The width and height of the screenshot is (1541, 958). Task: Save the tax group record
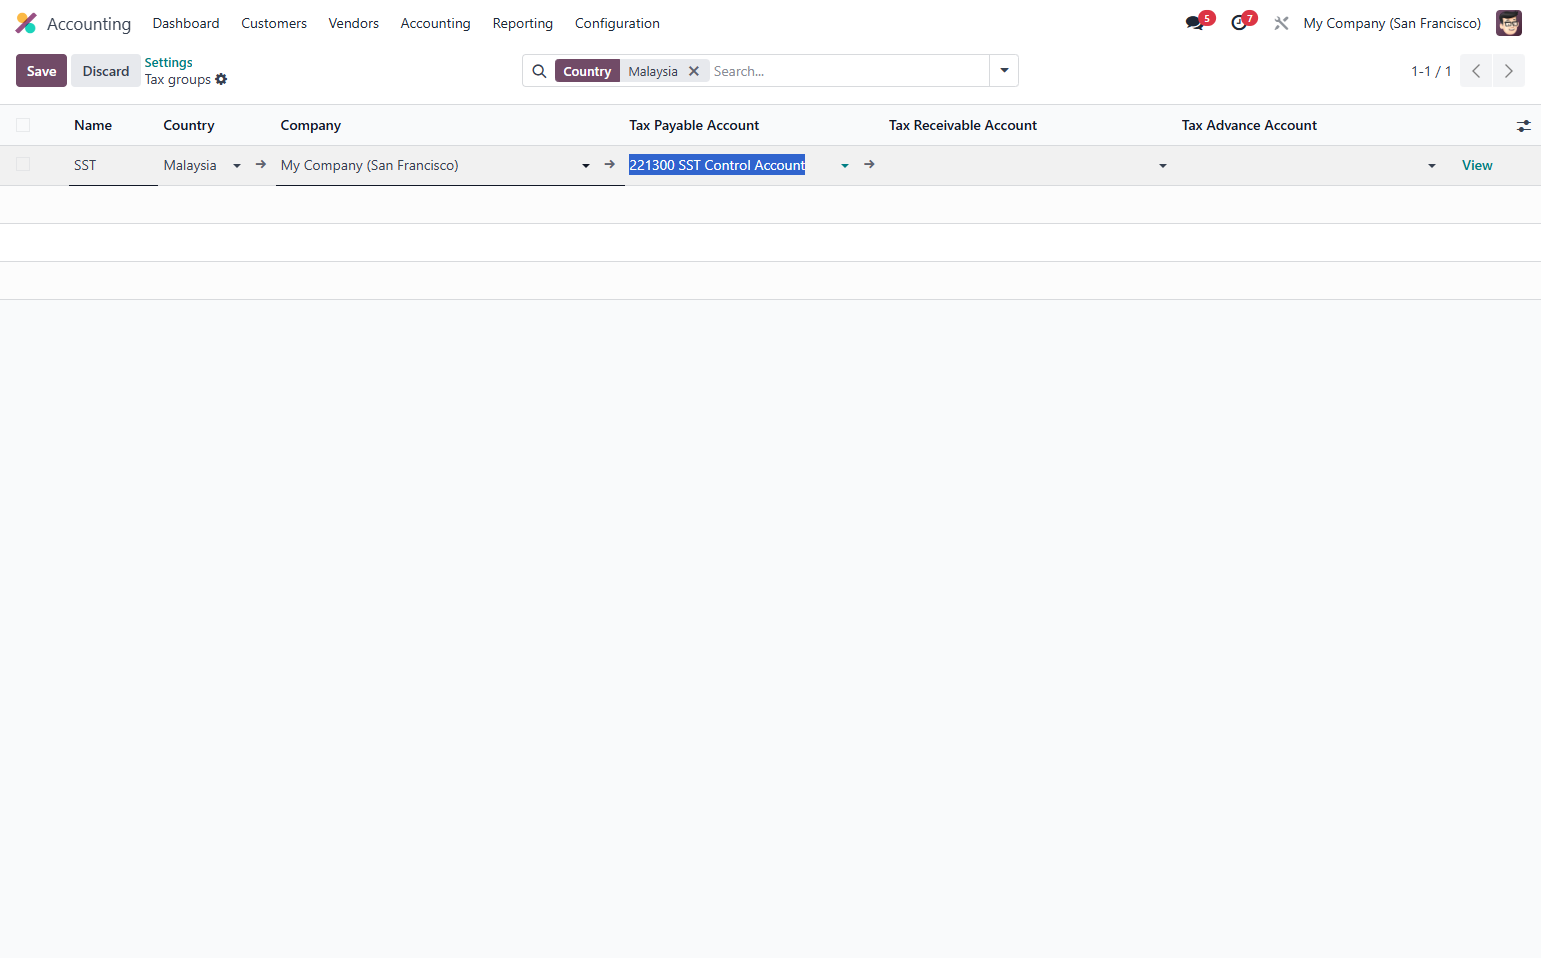[x=41, y=71]
